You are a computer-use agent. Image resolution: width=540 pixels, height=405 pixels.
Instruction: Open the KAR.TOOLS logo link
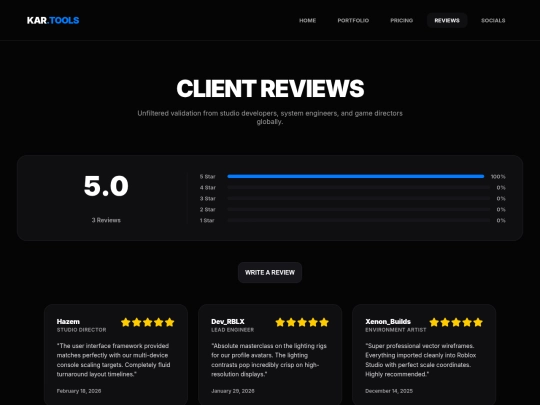pyautogui.click(x=53, y=20)
